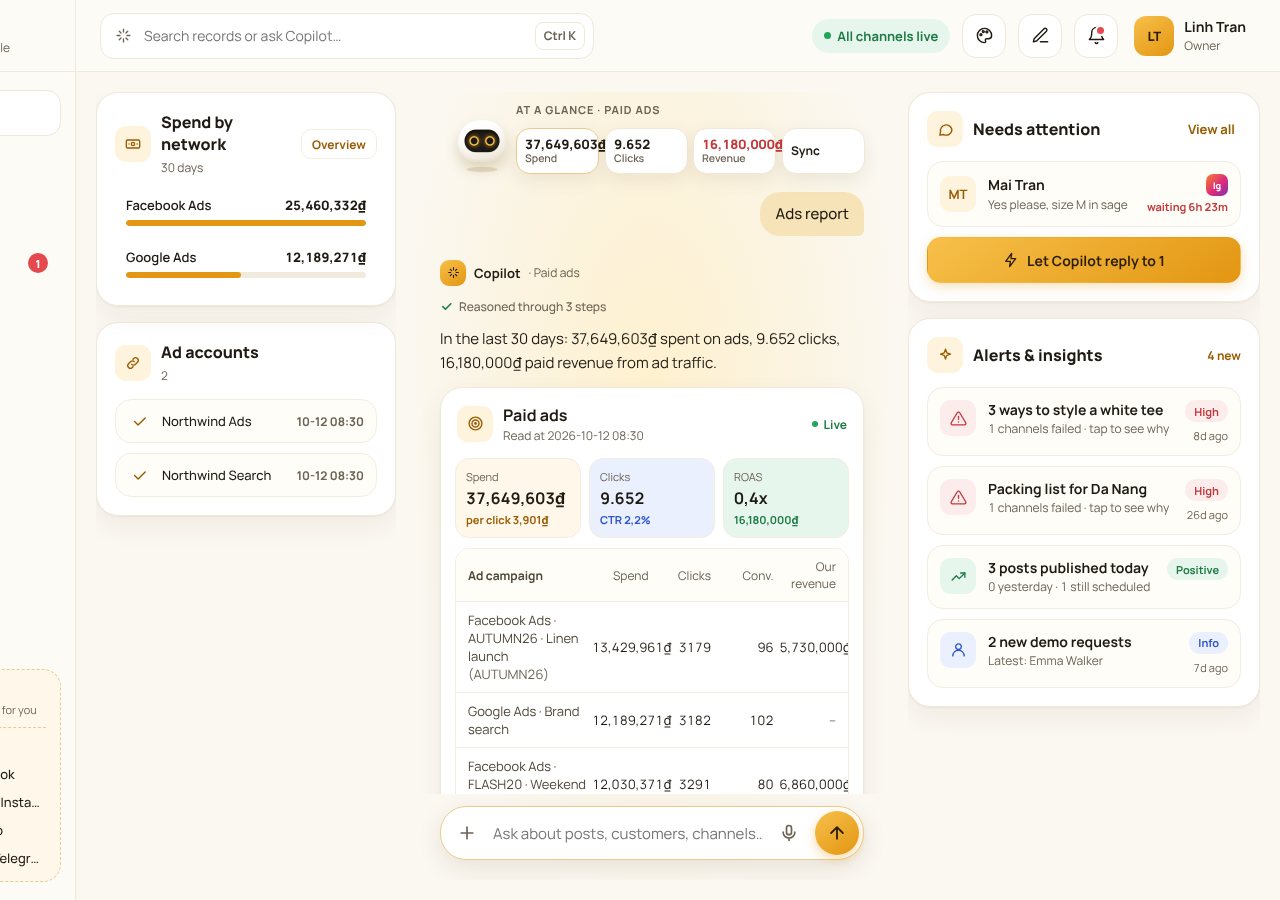Click the plus attach icon

[x=467, y=833]
